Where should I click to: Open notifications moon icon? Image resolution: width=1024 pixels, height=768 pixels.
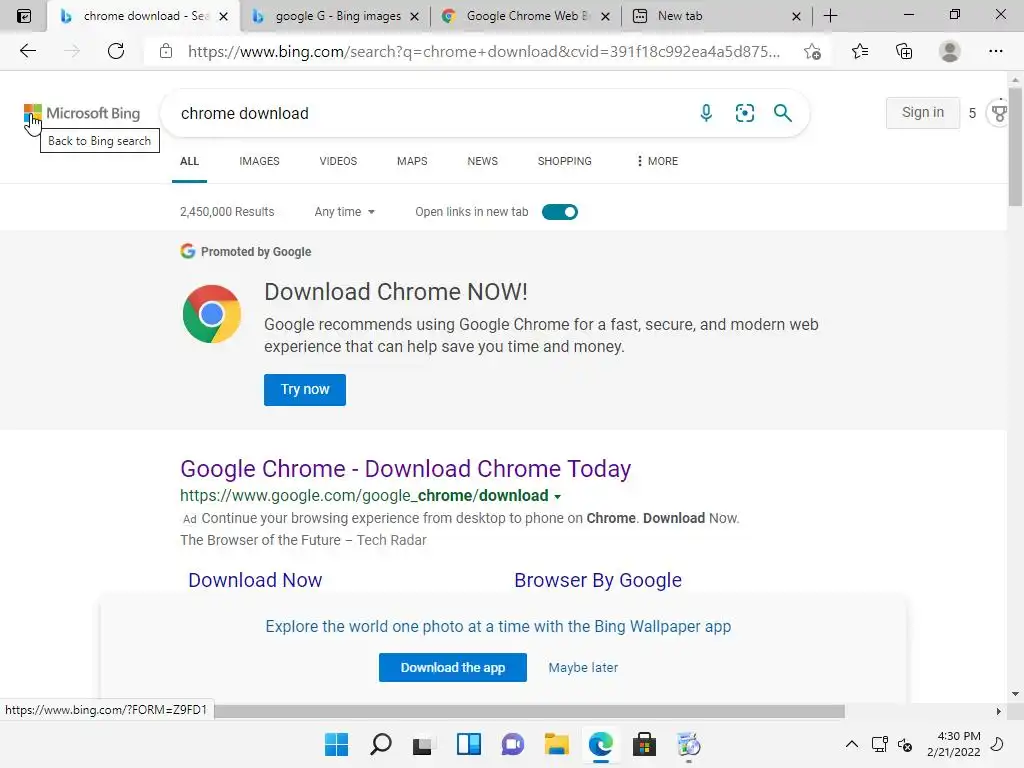pyautogui.click(x=997, y=744)
